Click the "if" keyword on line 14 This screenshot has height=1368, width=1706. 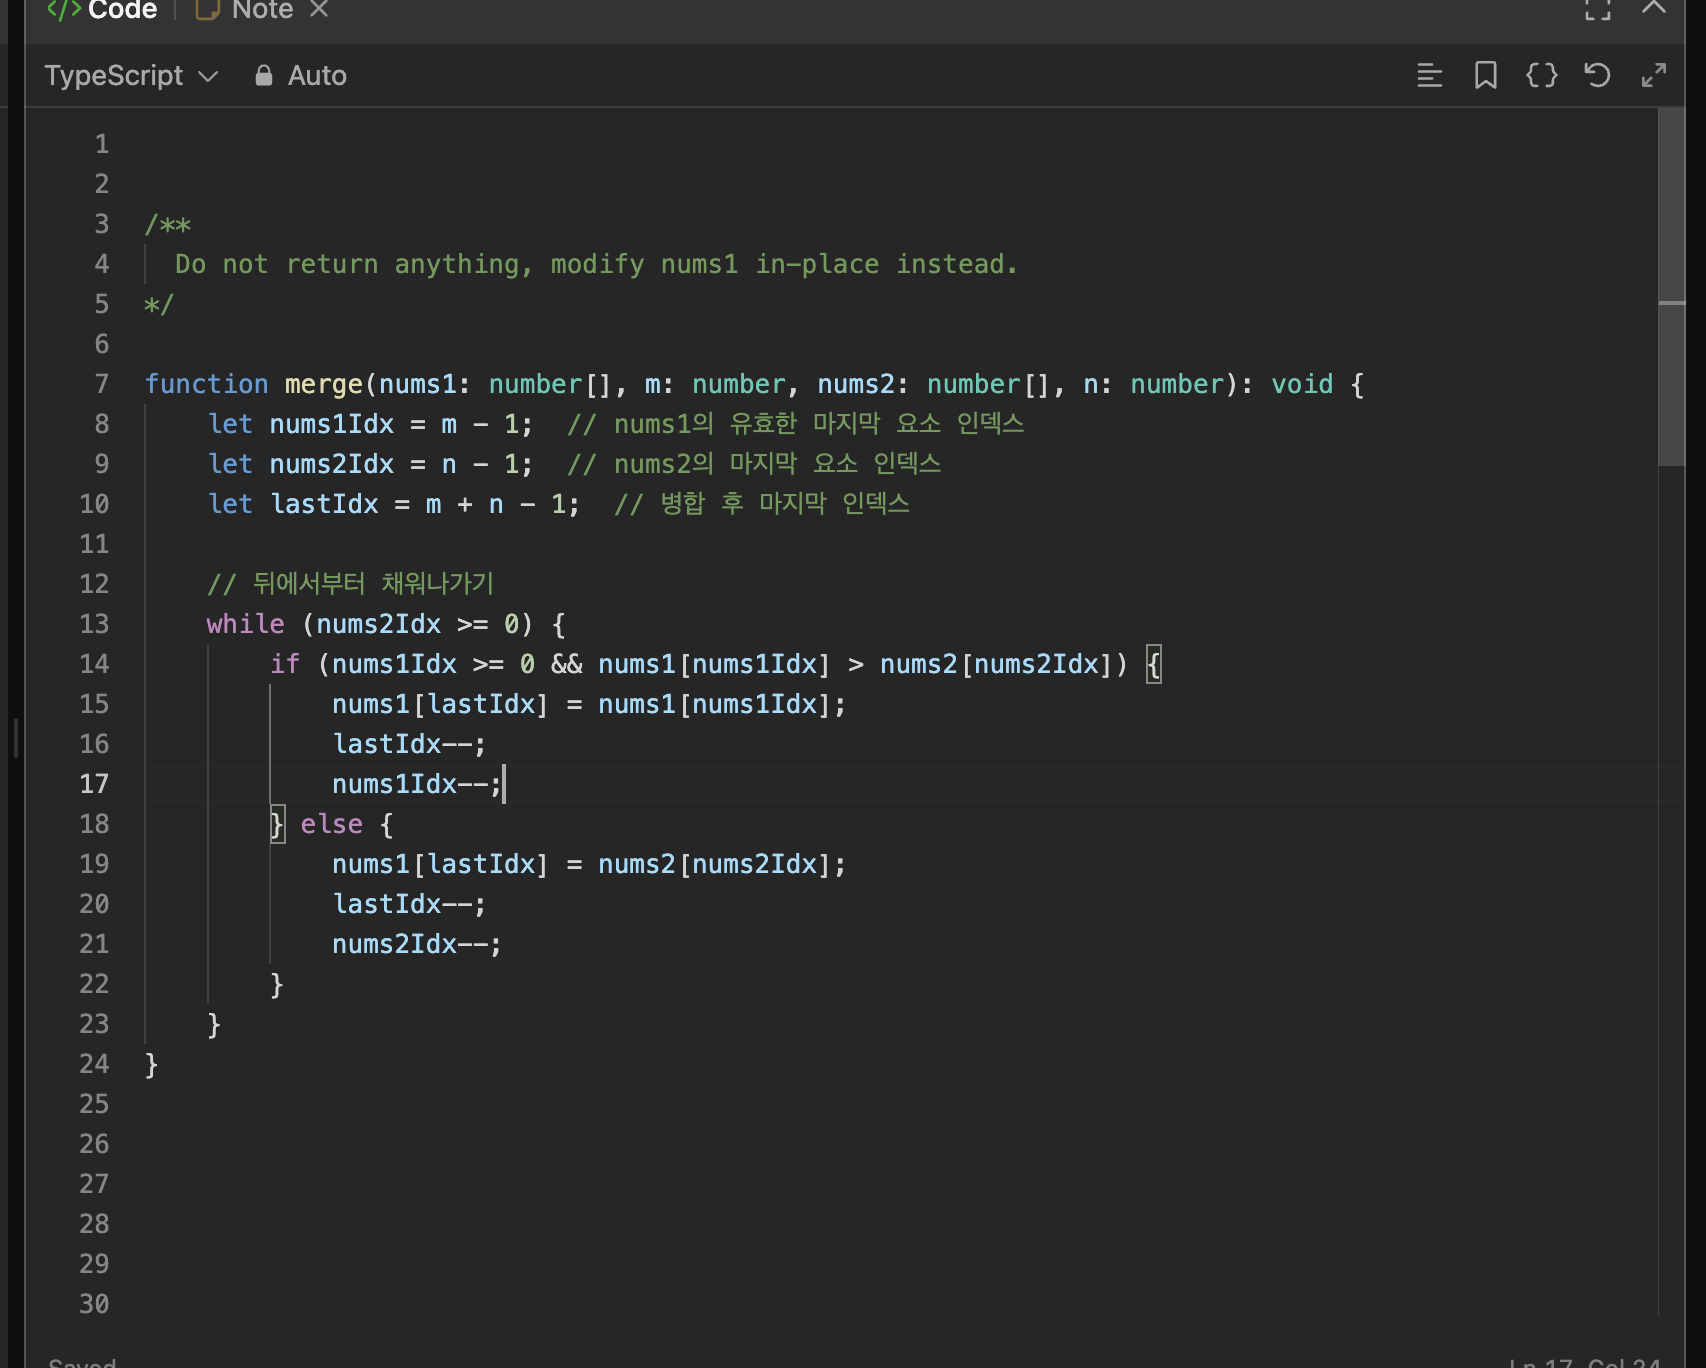(x=285, y=664)
